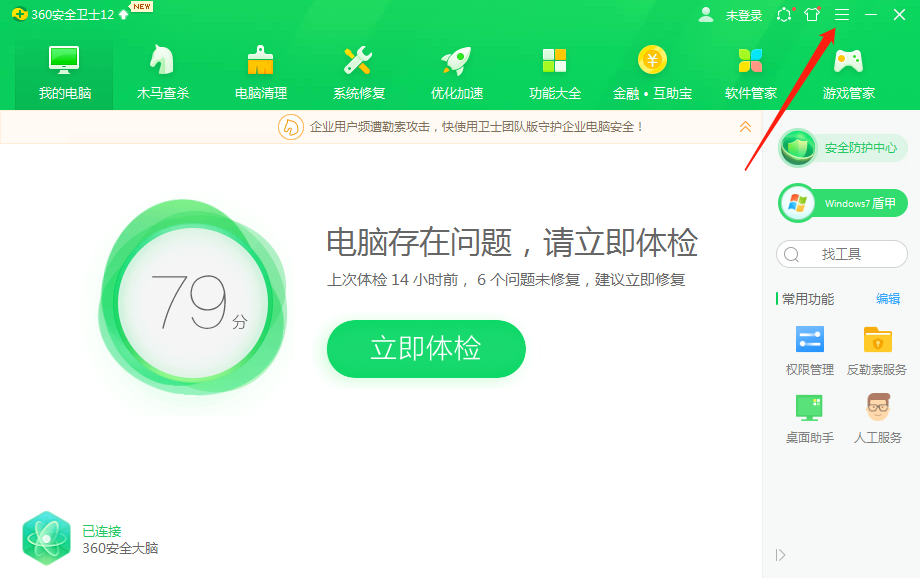This screenshot has height=578, width=920.
Task: Open the notifications icon in title bar
Action: point(784,15)
